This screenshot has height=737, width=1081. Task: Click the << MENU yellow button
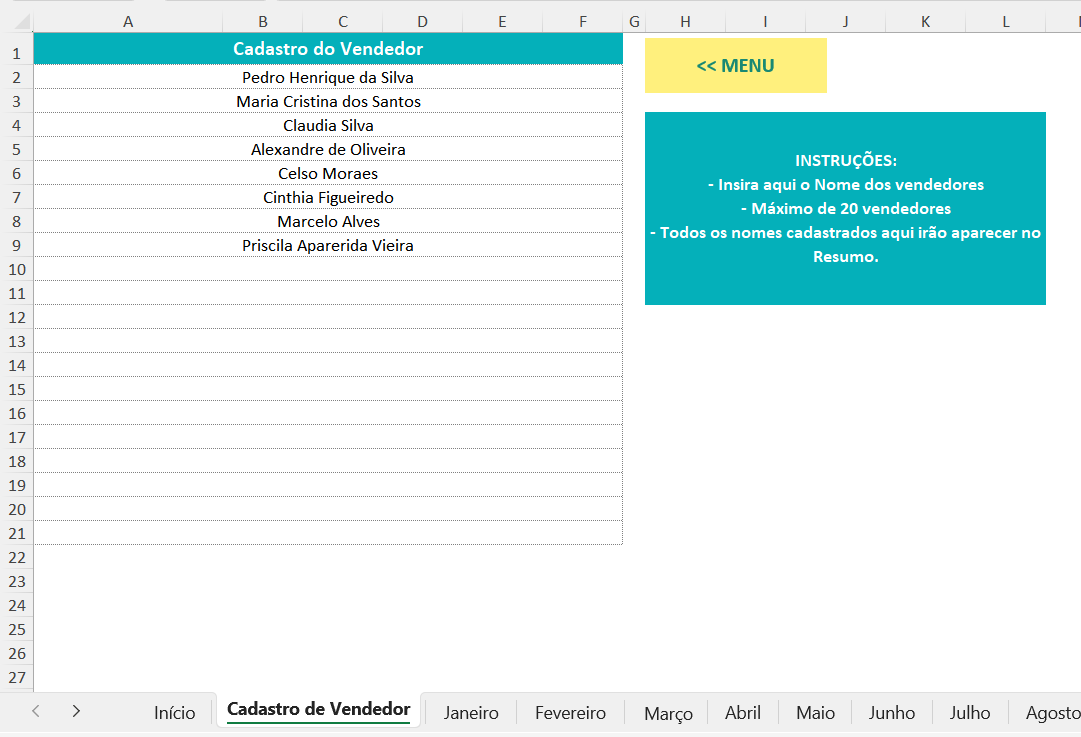tap(735, 66)
